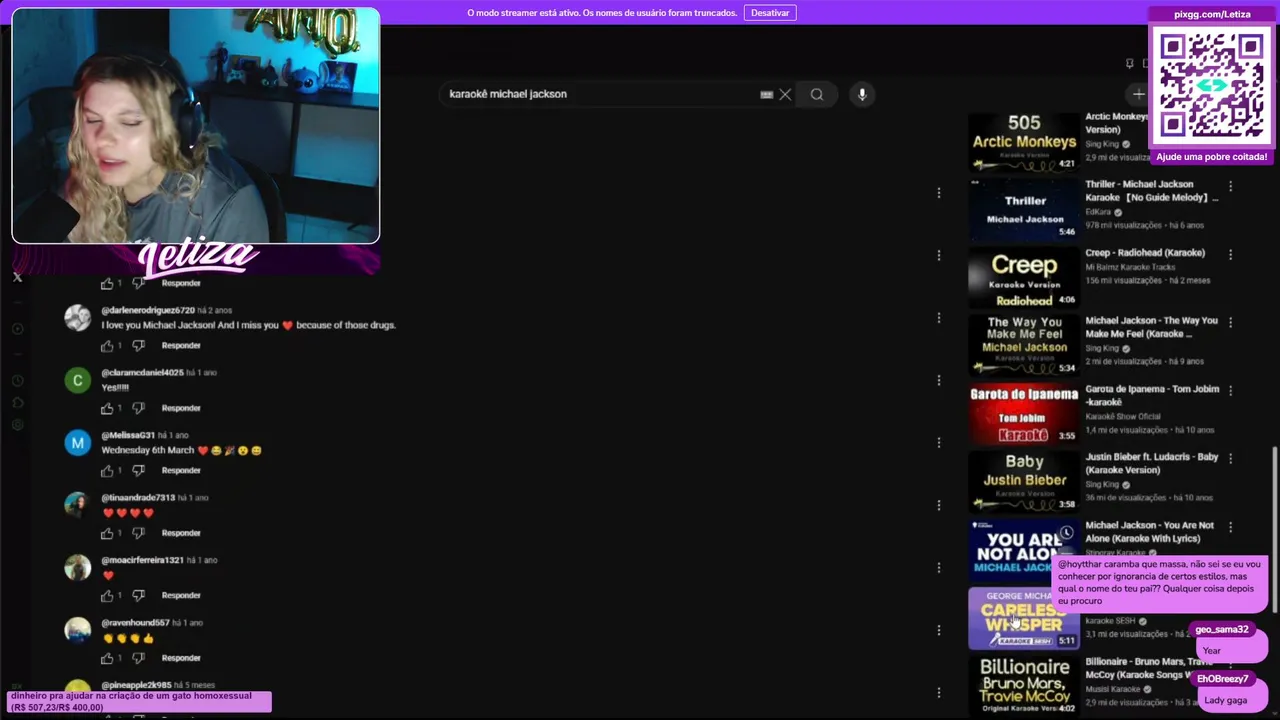The height and width of the screenshot is (720, 1280).
Task: Play the Billionaire Bruno Mars thumbnail
Action: pos(1024,686)
